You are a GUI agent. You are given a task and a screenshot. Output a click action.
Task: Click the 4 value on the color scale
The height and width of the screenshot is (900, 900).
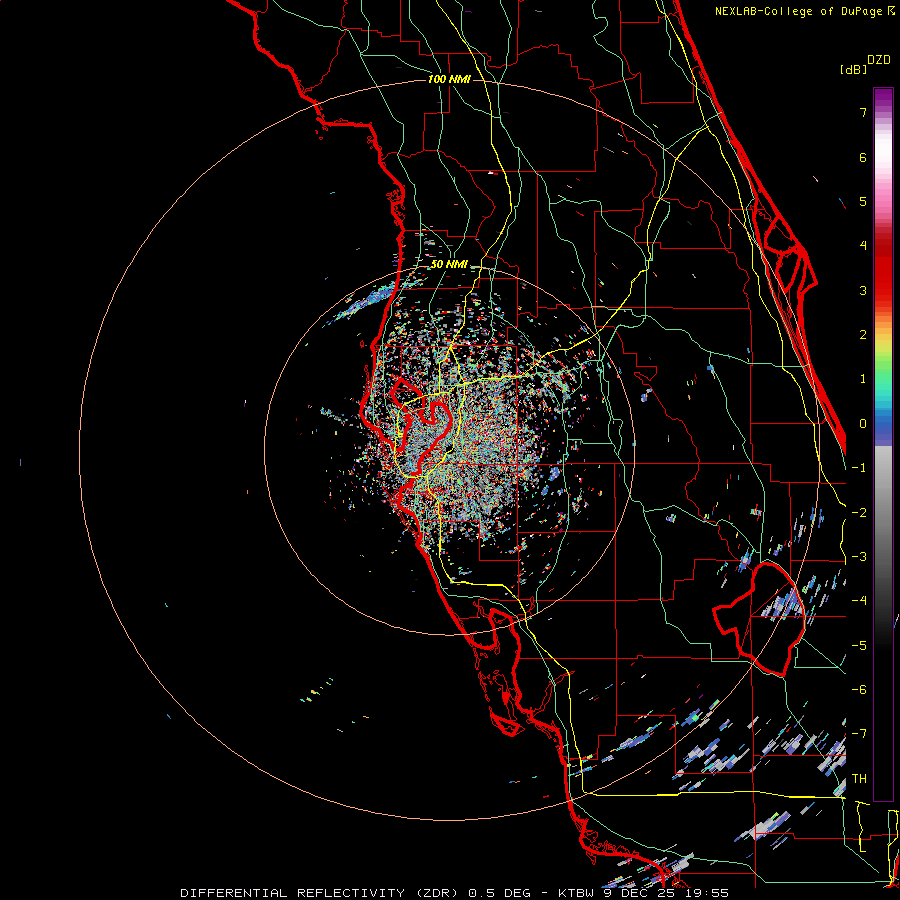(x=863, y=246)
